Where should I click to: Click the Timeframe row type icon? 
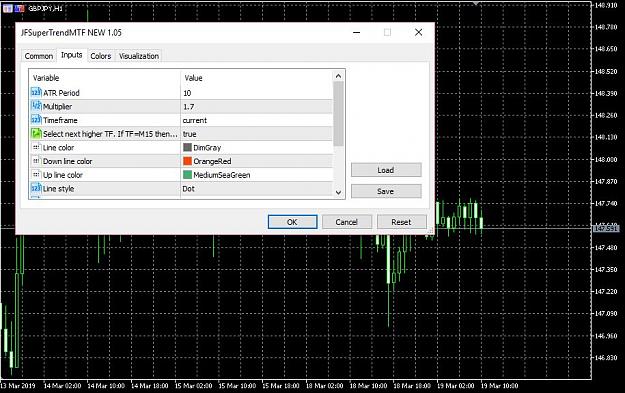tap(36, 120)
